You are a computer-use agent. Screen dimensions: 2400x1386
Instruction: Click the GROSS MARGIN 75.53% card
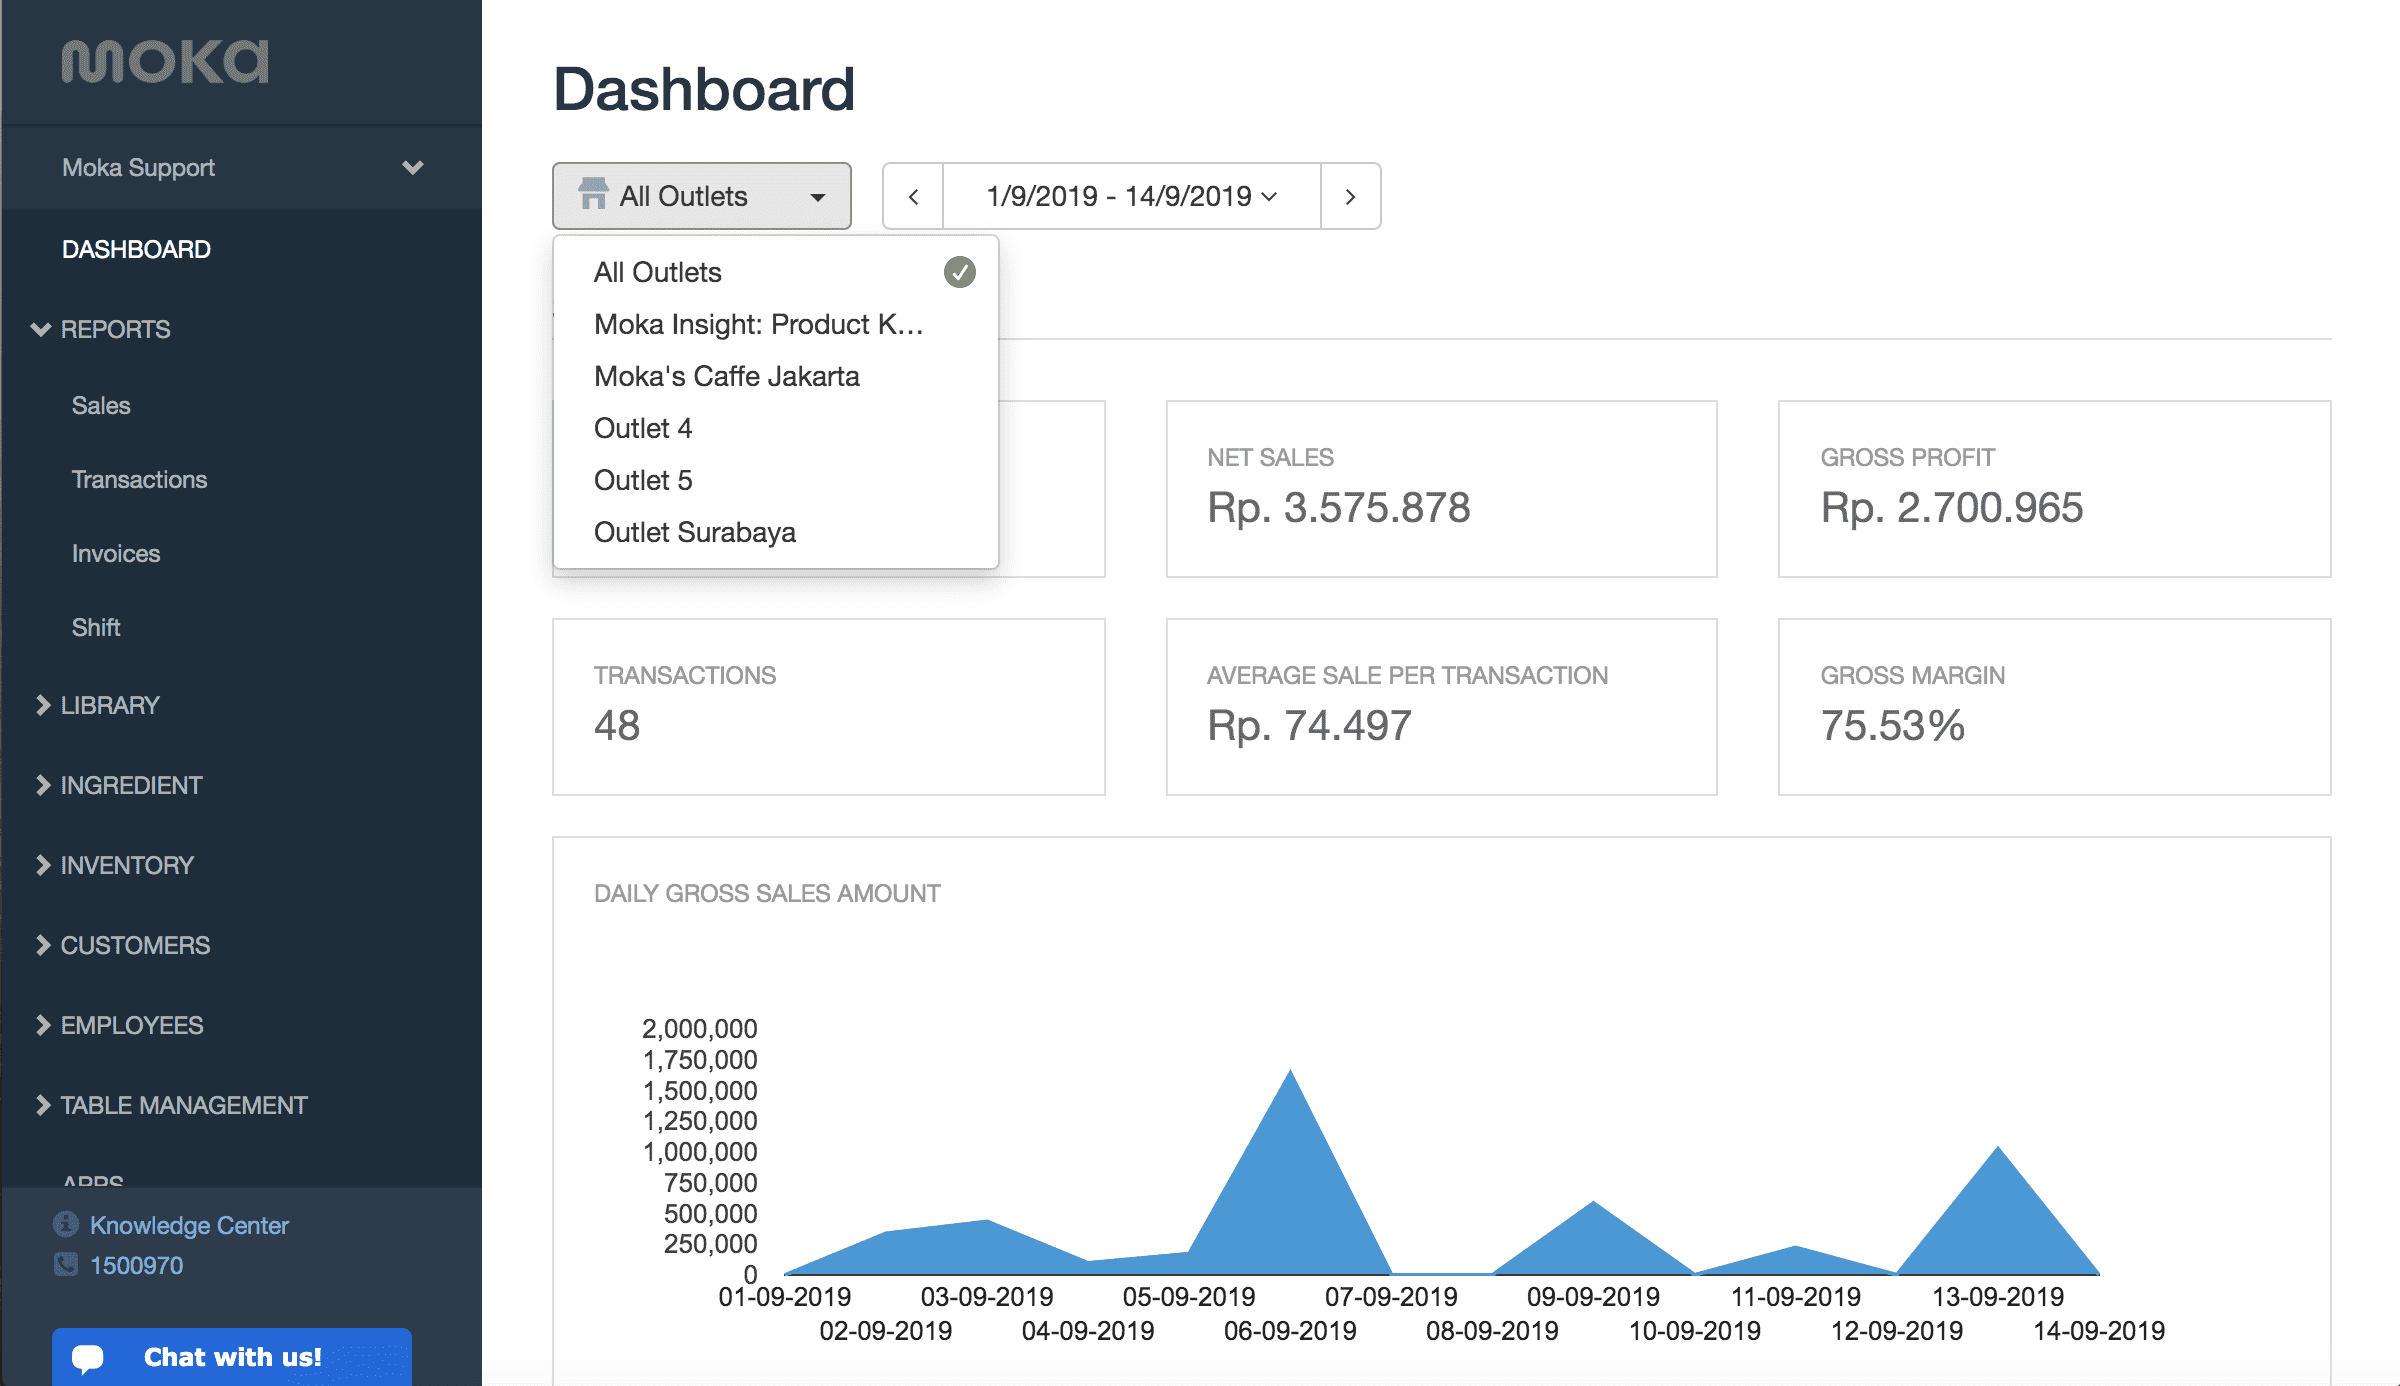pyautogui.click(x=2054, y=707)
